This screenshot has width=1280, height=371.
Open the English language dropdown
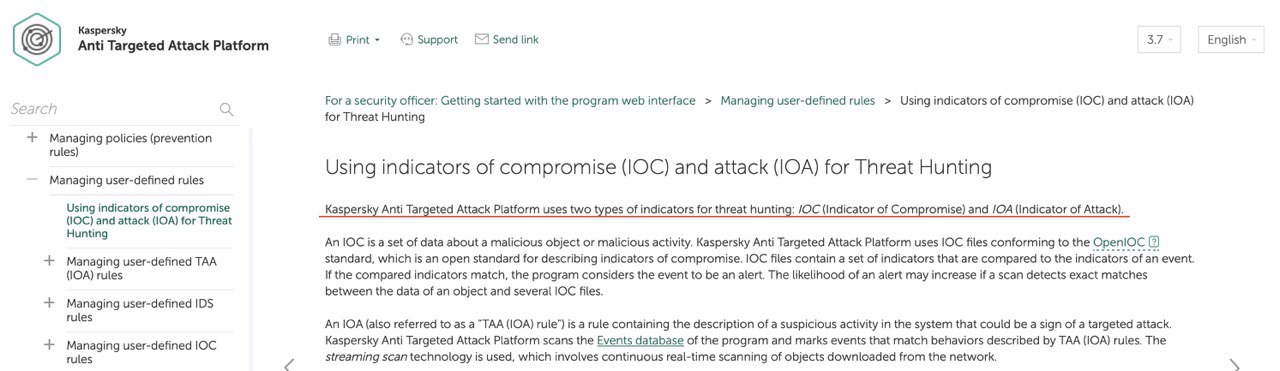(1231, 40)
